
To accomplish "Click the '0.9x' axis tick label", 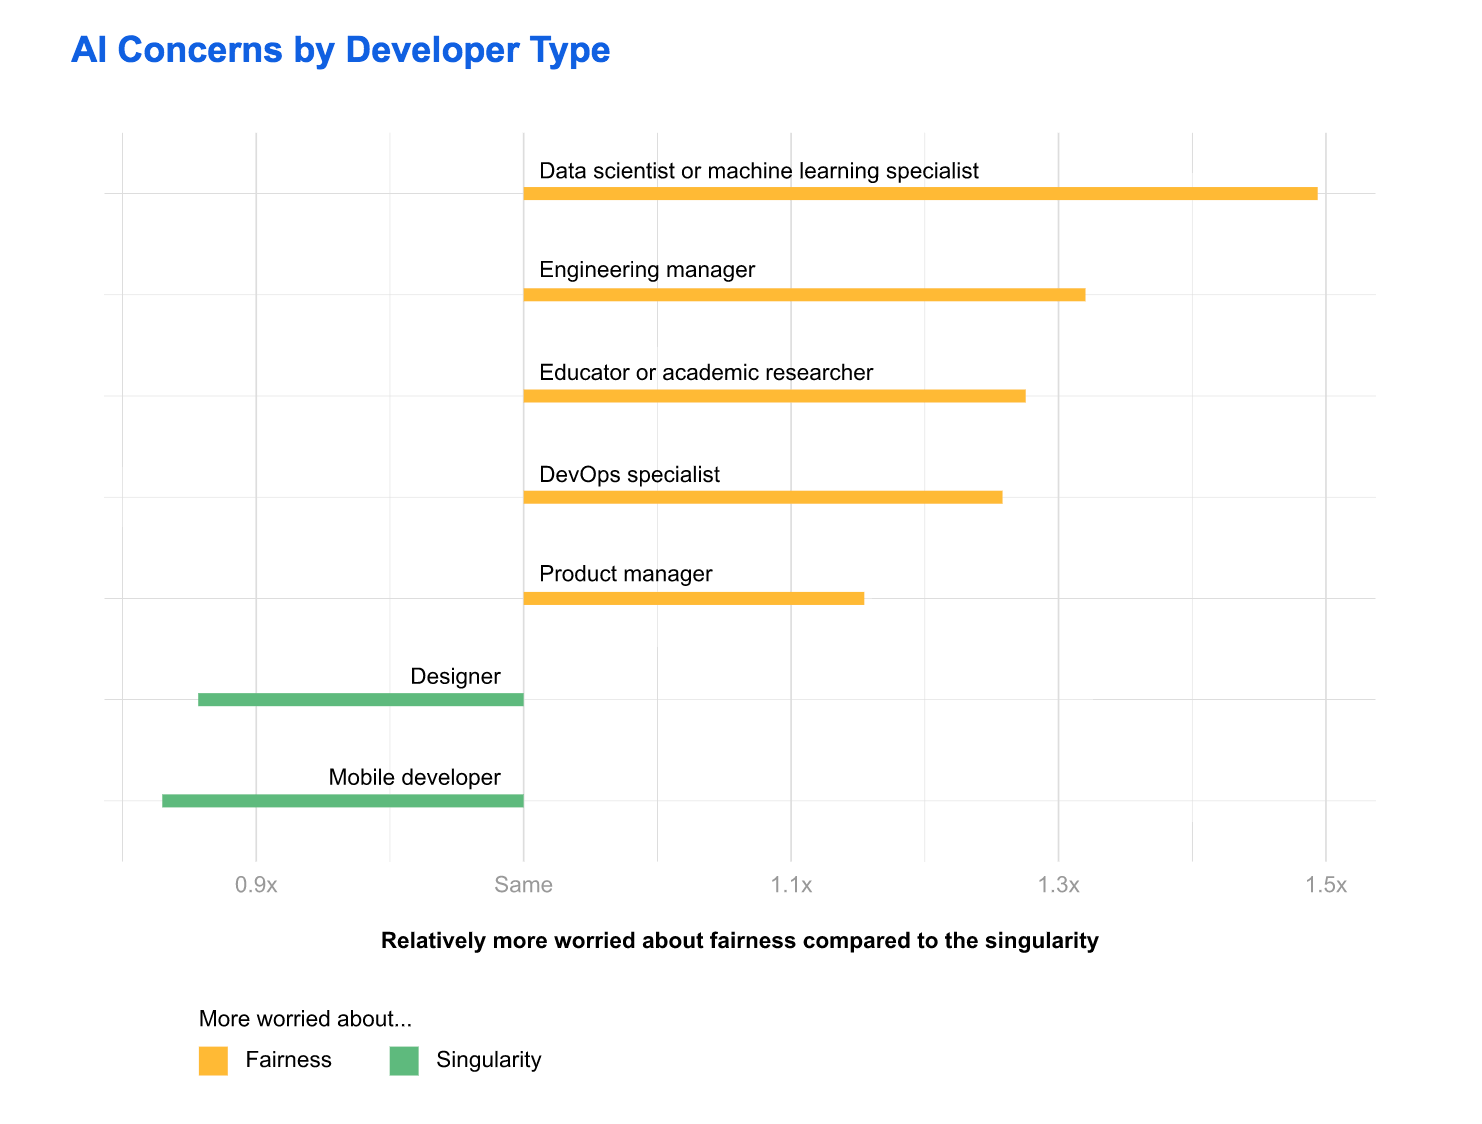I will (x=256, y=885).
